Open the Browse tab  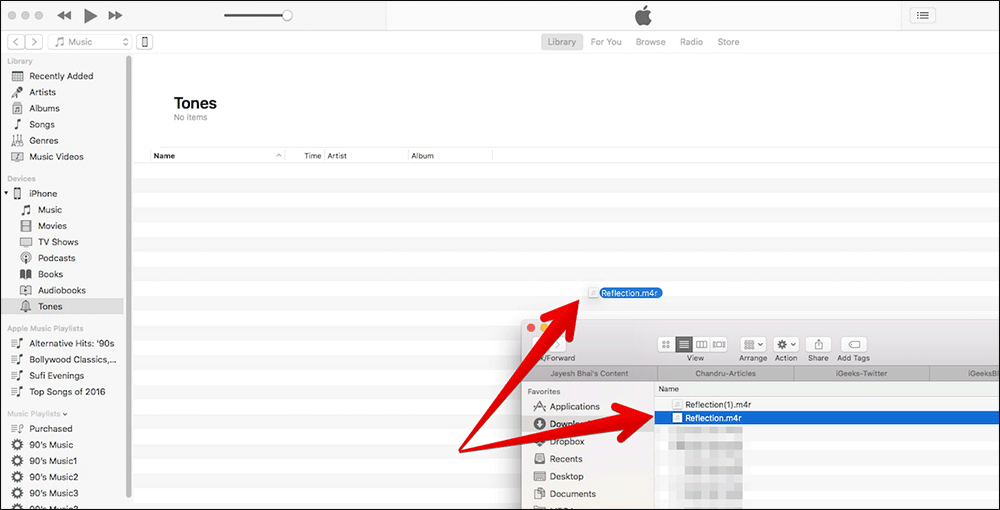[x=650, y=42]
